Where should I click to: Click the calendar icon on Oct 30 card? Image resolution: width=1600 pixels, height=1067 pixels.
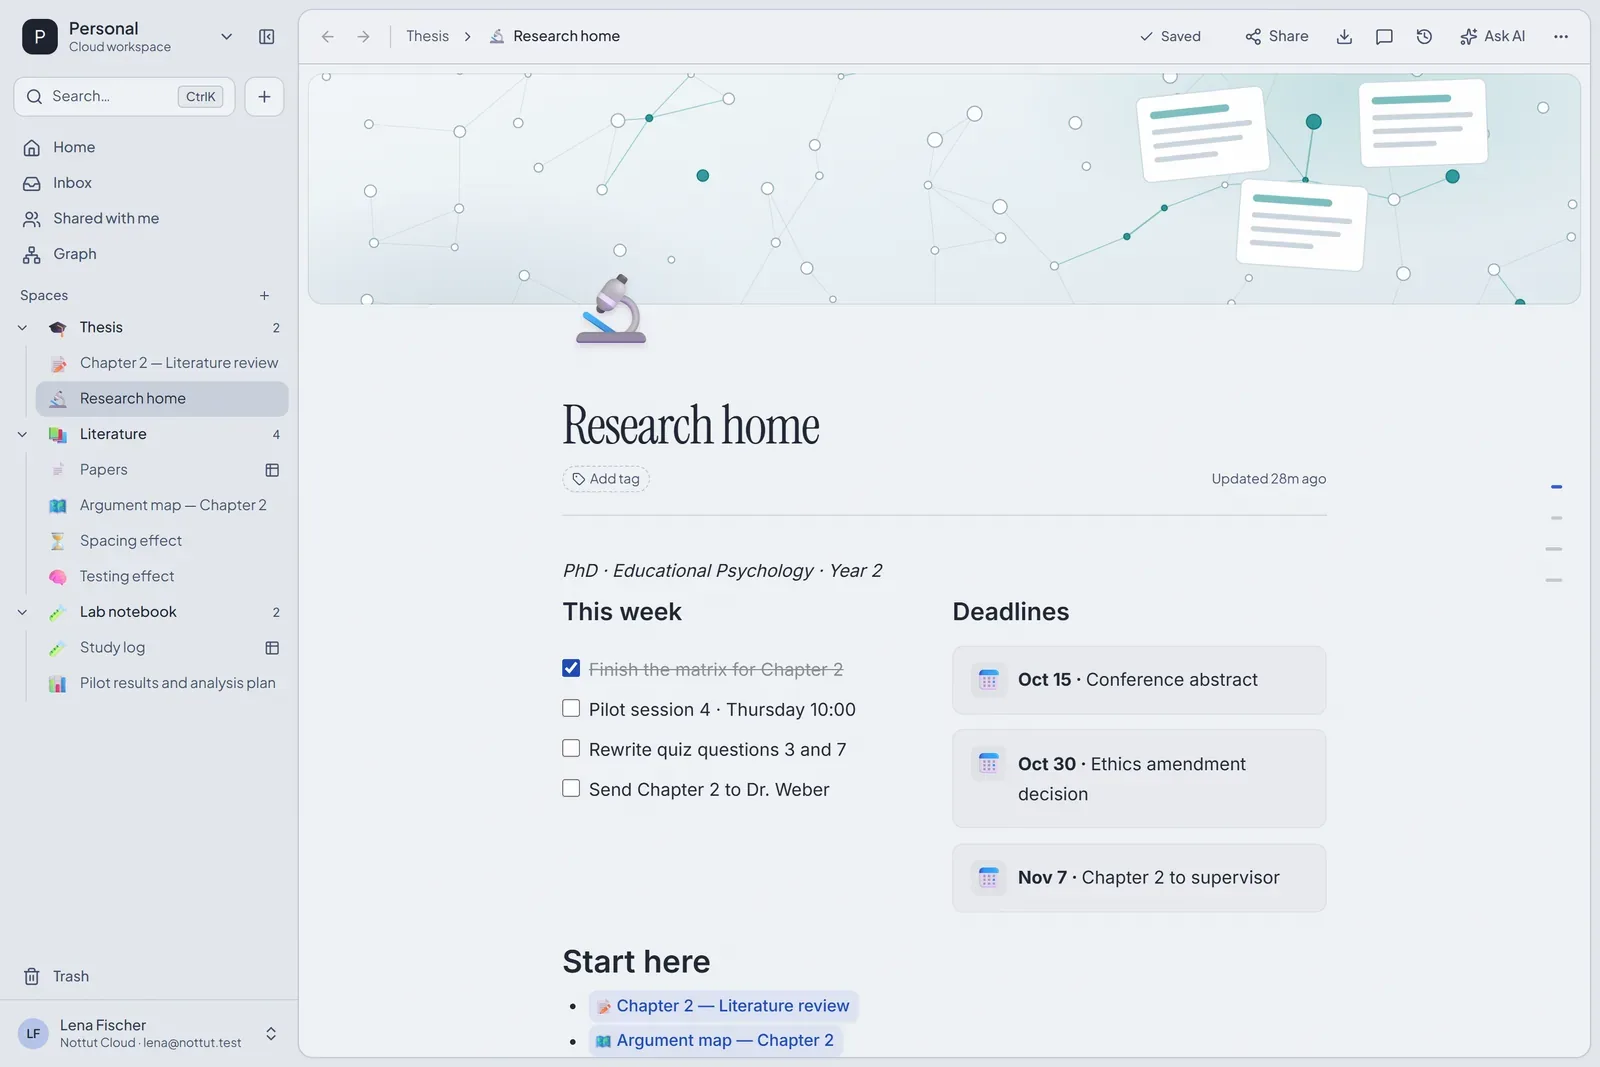988,764
